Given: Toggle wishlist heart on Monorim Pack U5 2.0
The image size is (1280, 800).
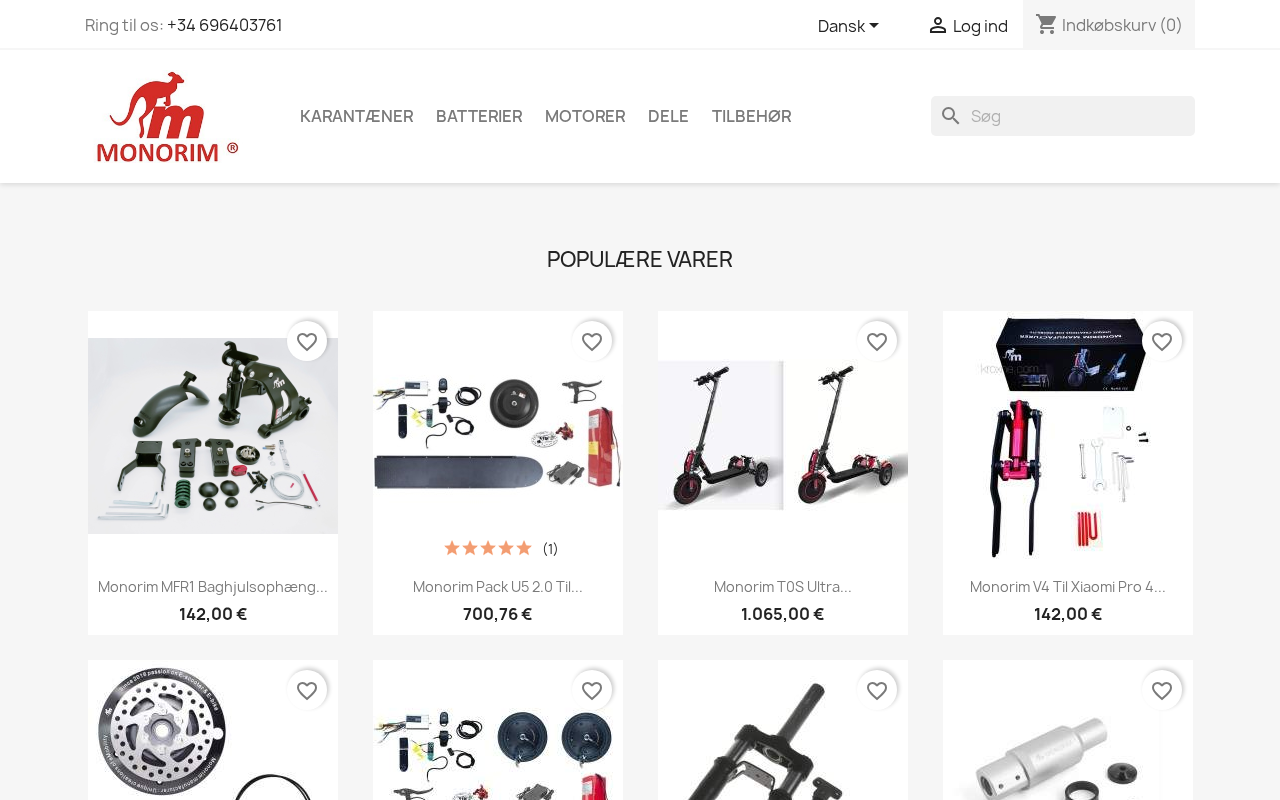Looking at the screenshot, I should (592, 341).
